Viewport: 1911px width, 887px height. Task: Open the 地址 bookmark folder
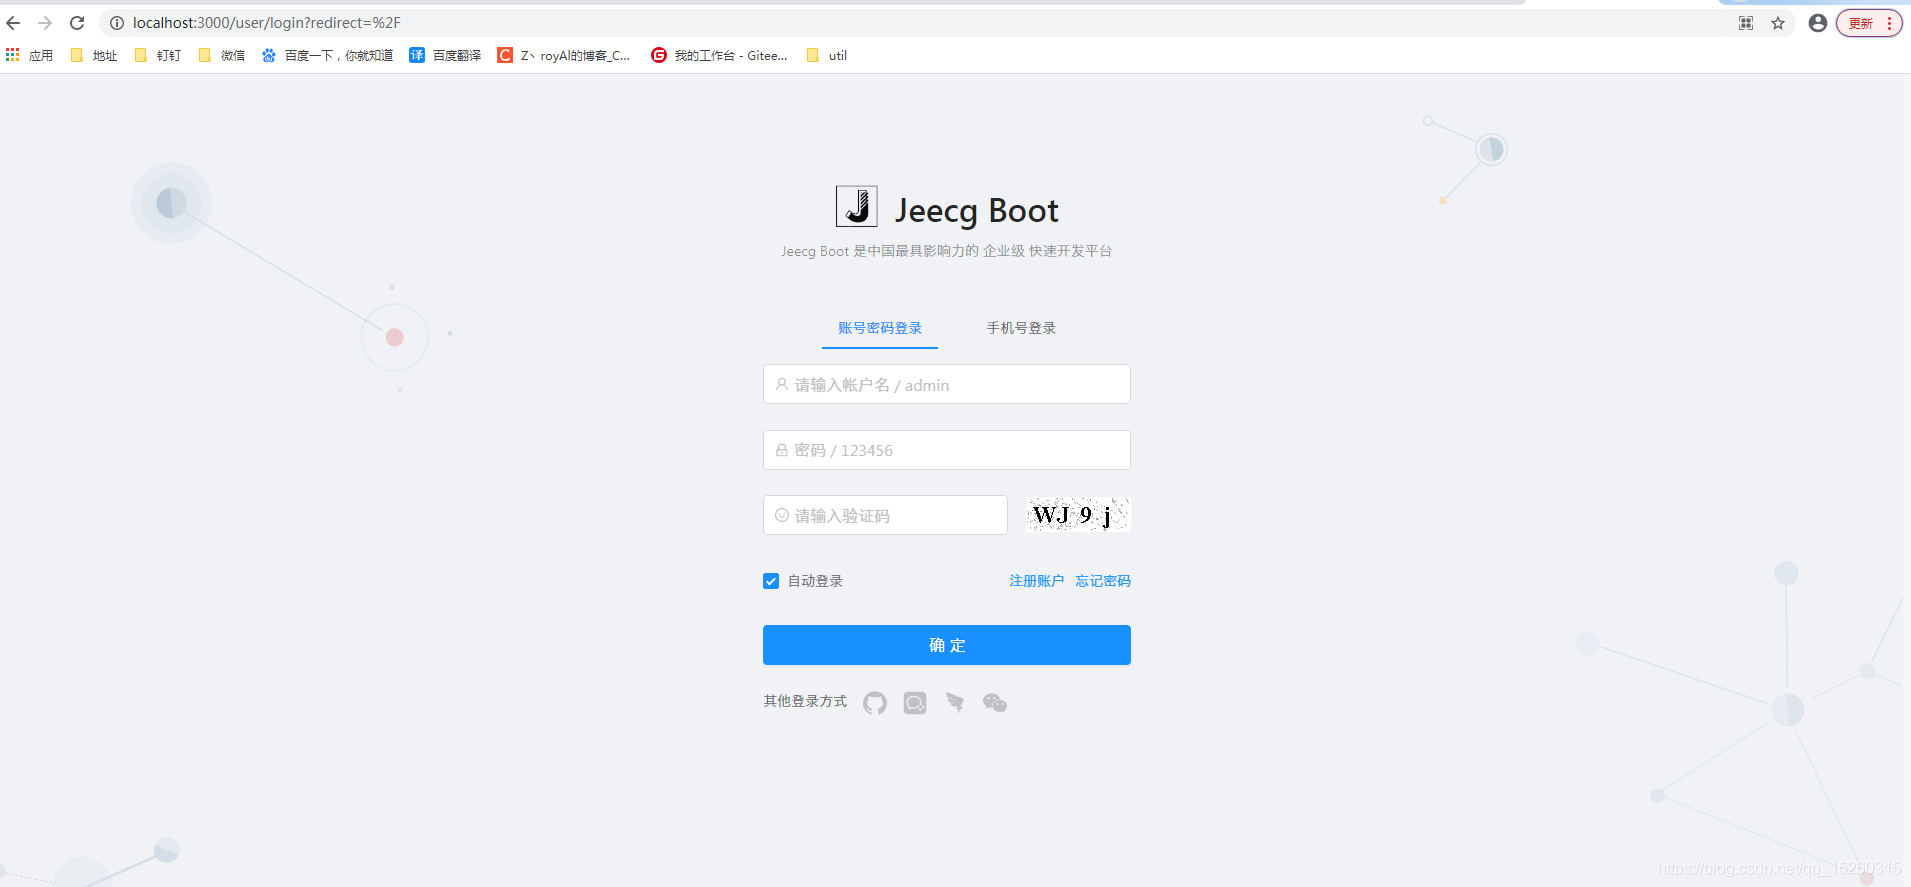pyautogui.click(x=94, y=56)
